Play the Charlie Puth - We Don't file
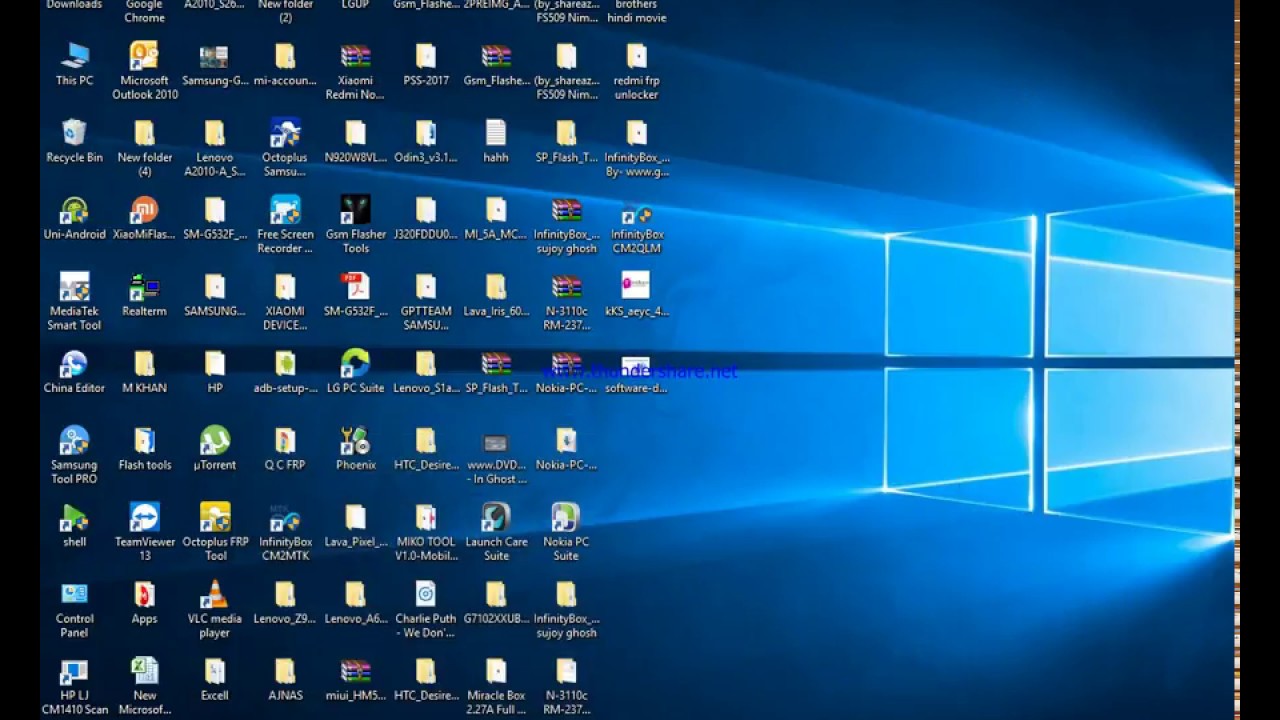 tap(426, 609)
